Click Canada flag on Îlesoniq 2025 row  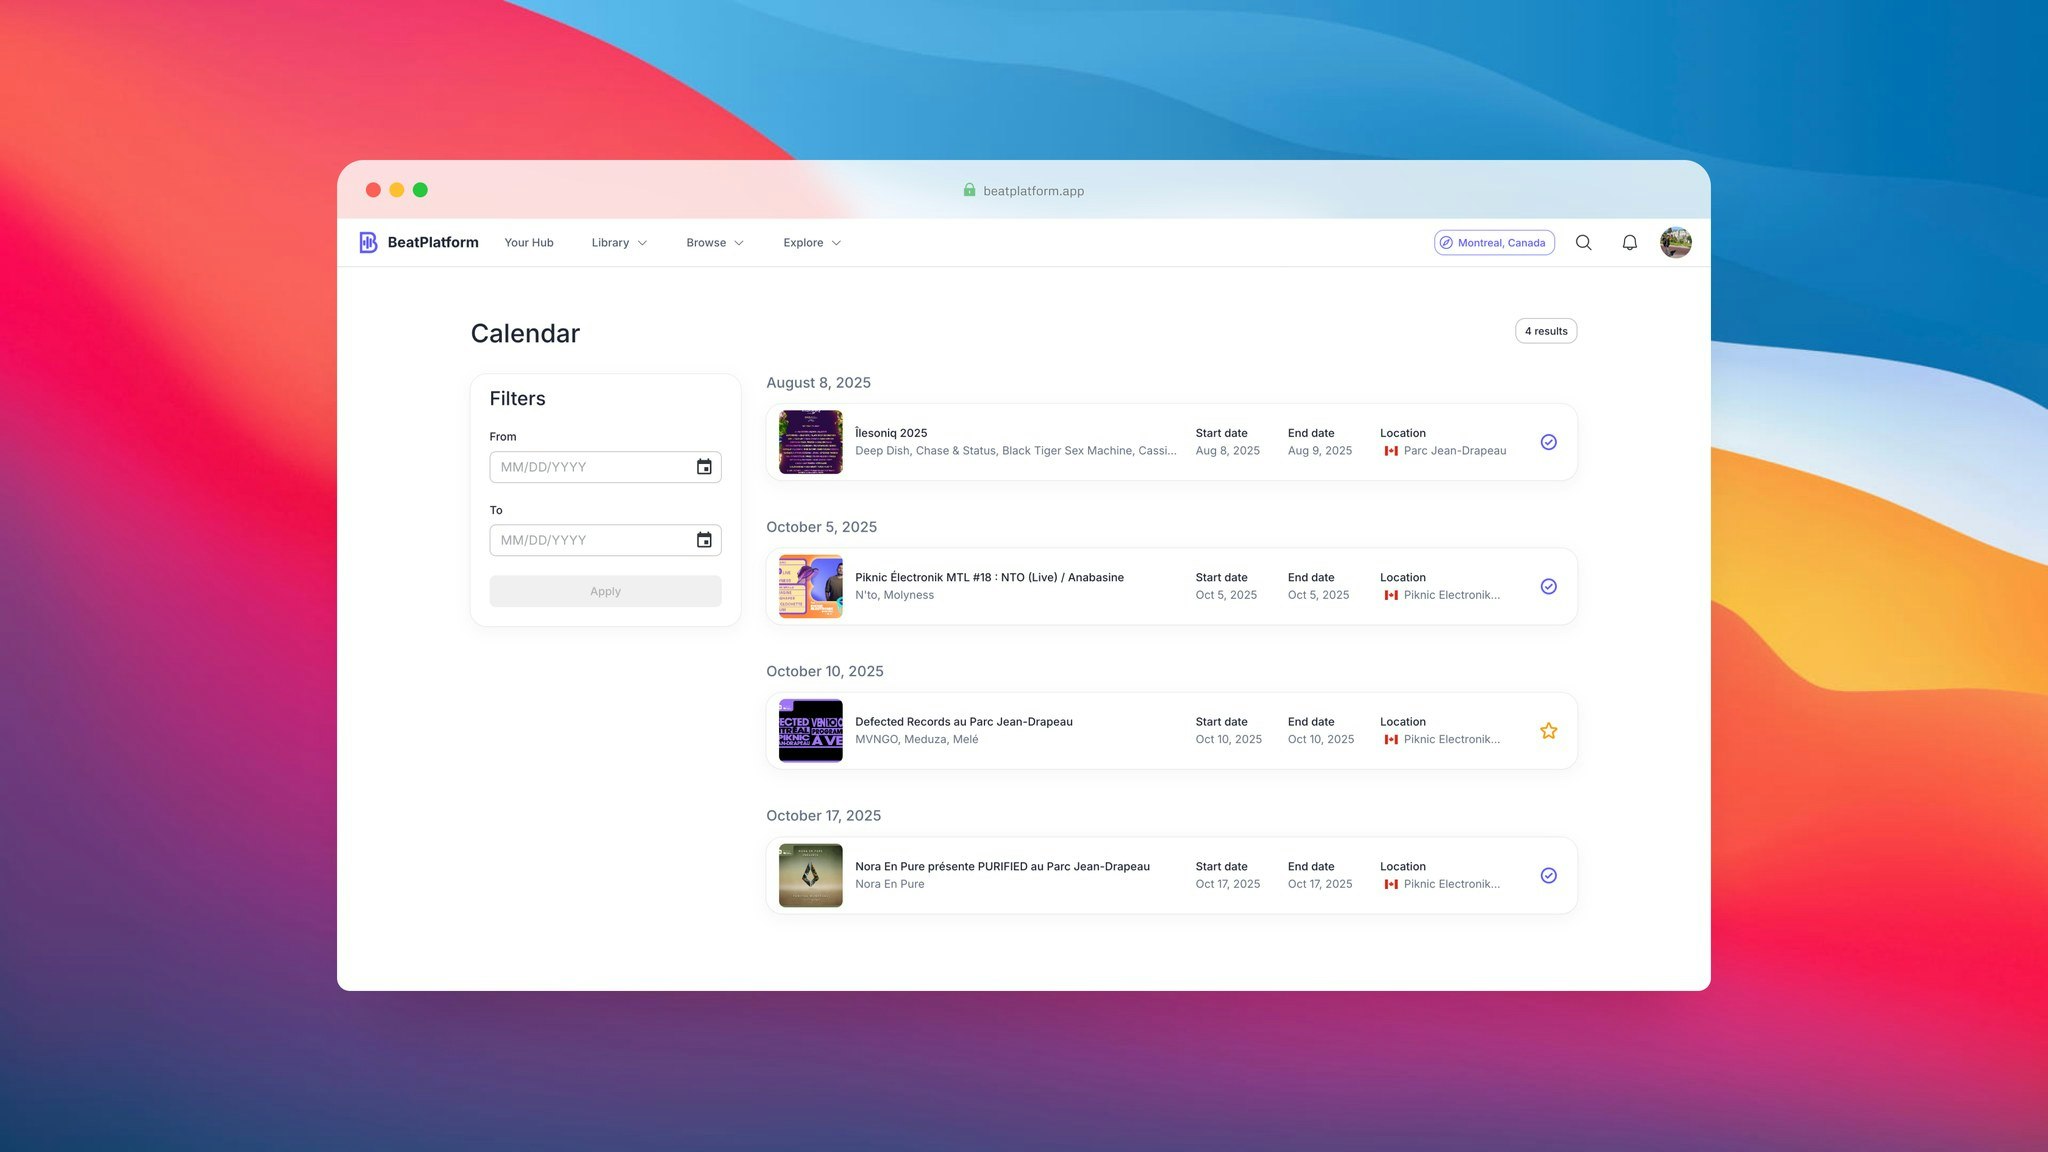[x=1391, y=451]
